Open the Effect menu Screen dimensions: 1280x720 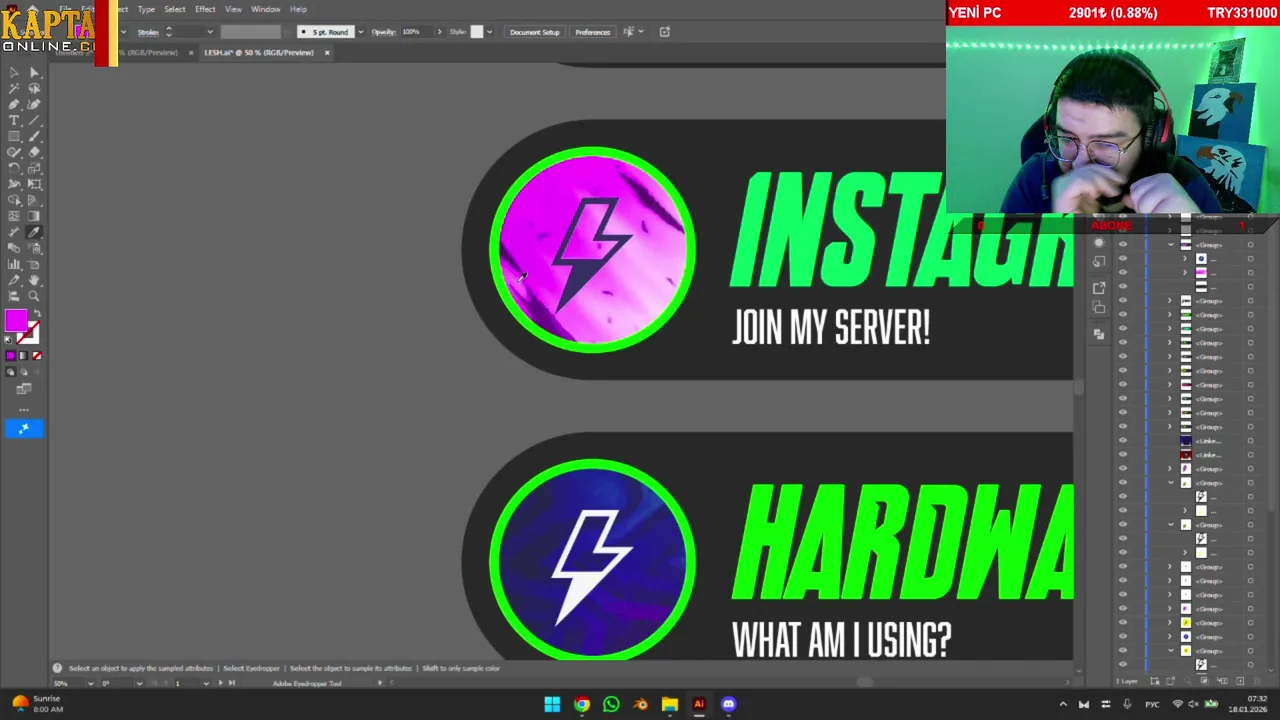pyautogui.click(x=205, y=9)
